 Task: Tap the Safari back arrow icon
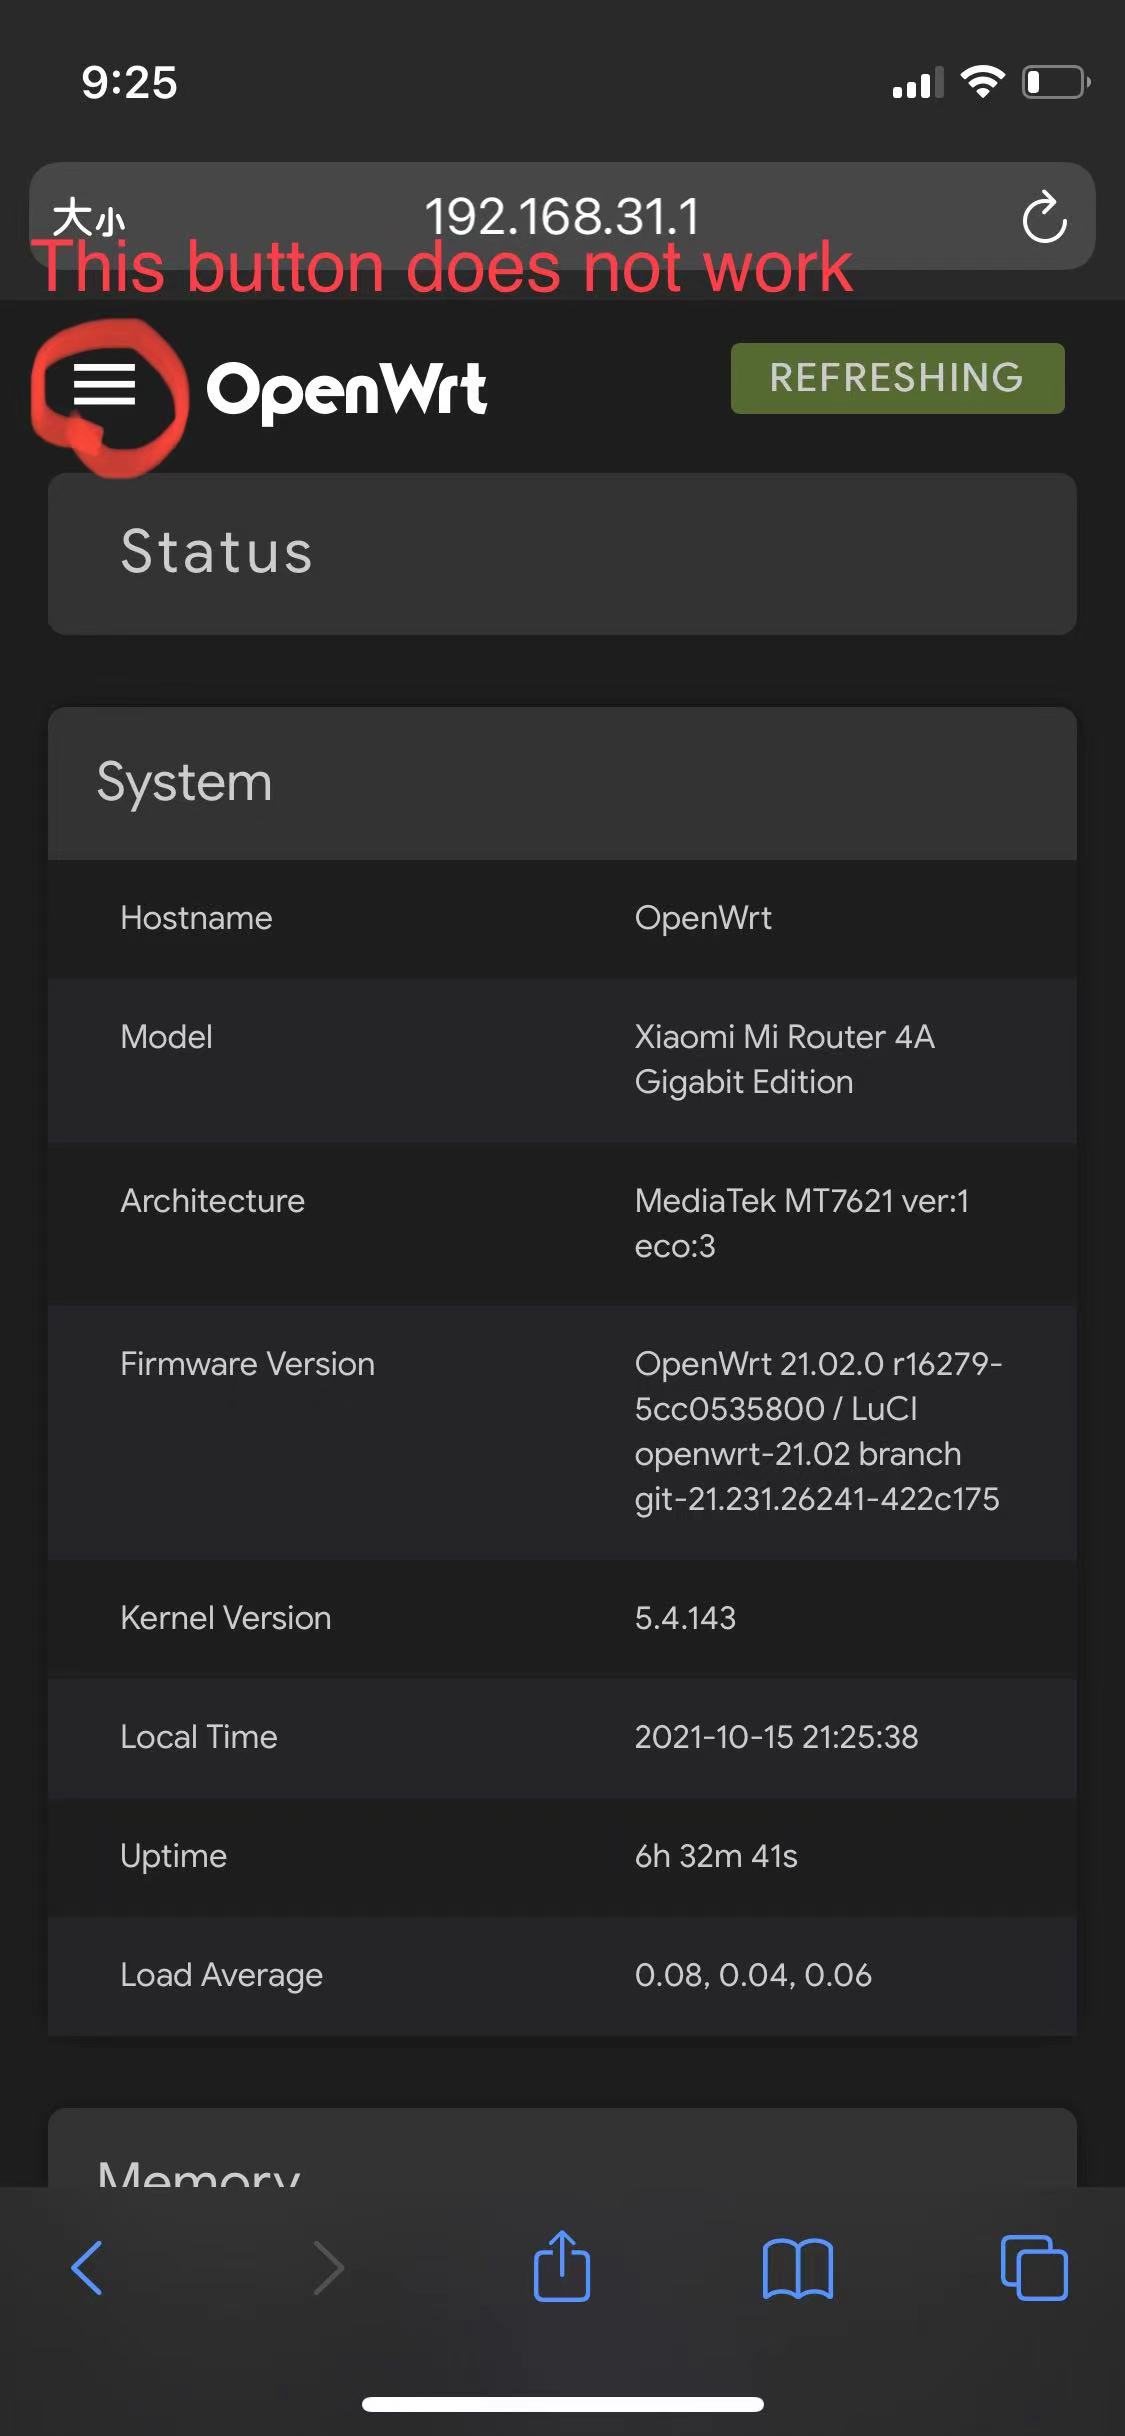pos(89,2267)
